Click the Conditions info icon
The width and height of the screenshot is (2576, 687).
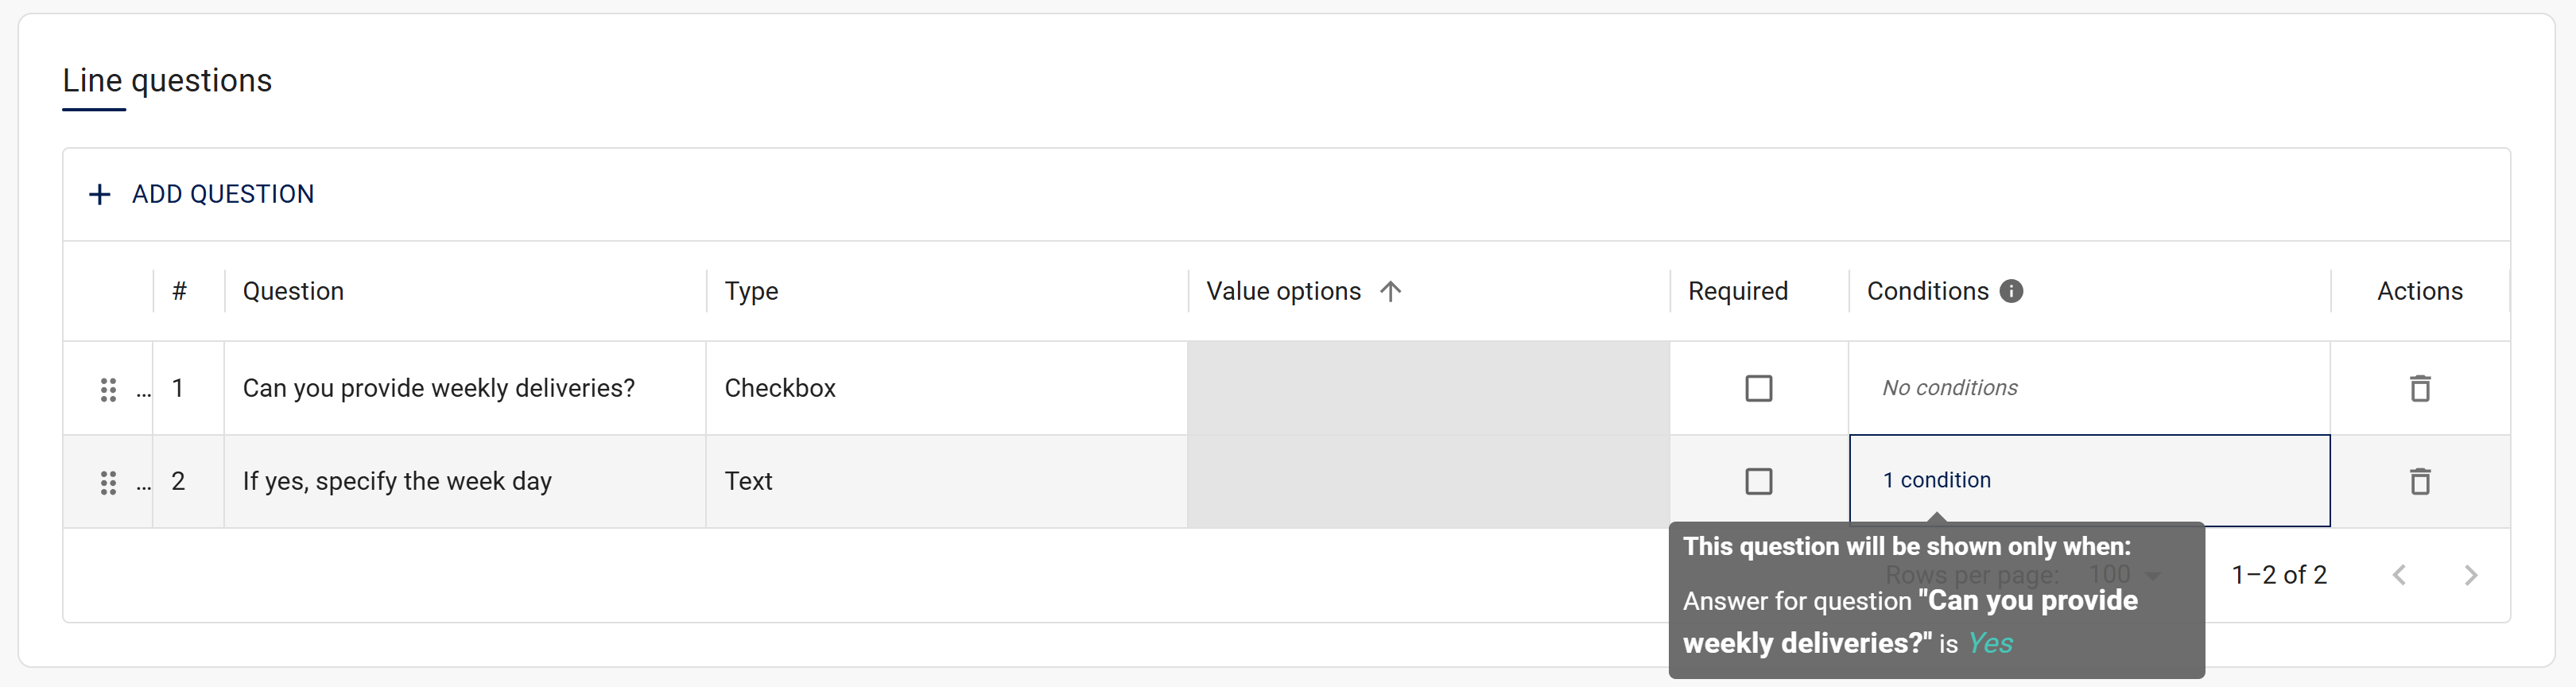[x=2011, y=291]
